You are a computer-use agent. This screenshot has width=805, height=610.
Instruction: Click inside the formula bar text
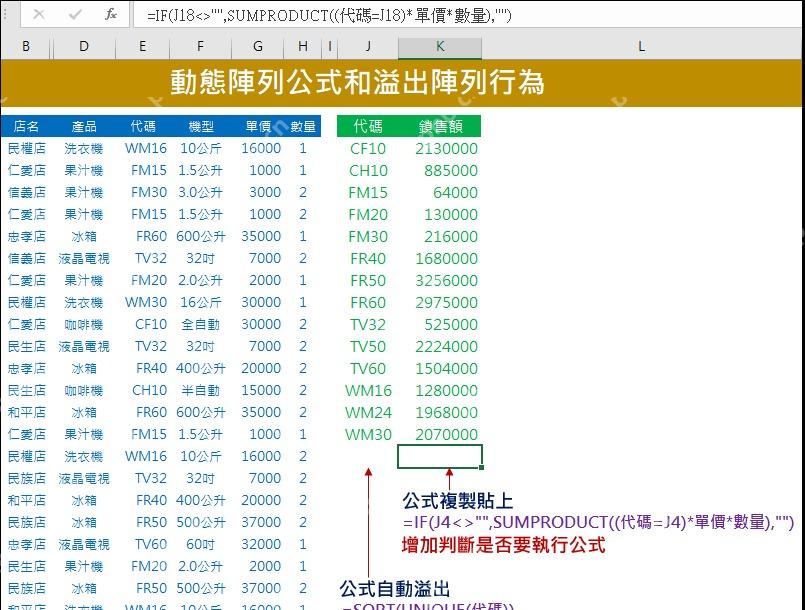click(329, 15)
